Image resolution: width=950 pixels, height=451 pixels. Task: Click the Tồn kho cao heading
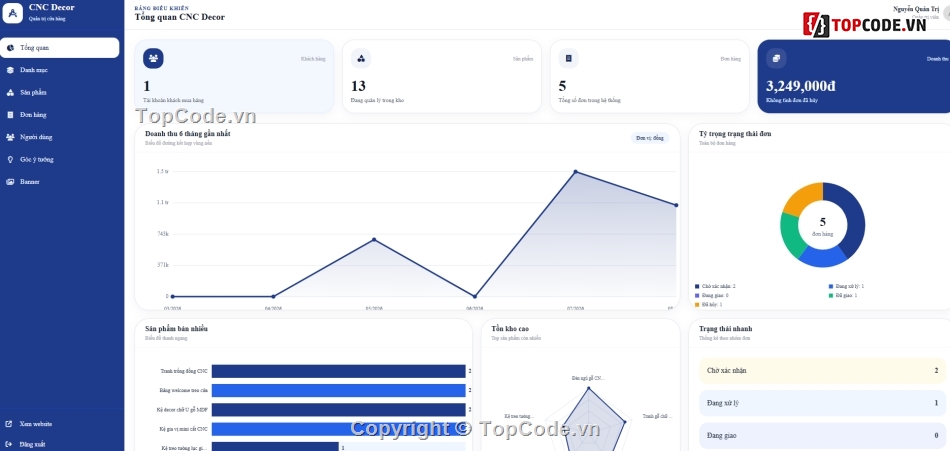pos(510,329)
